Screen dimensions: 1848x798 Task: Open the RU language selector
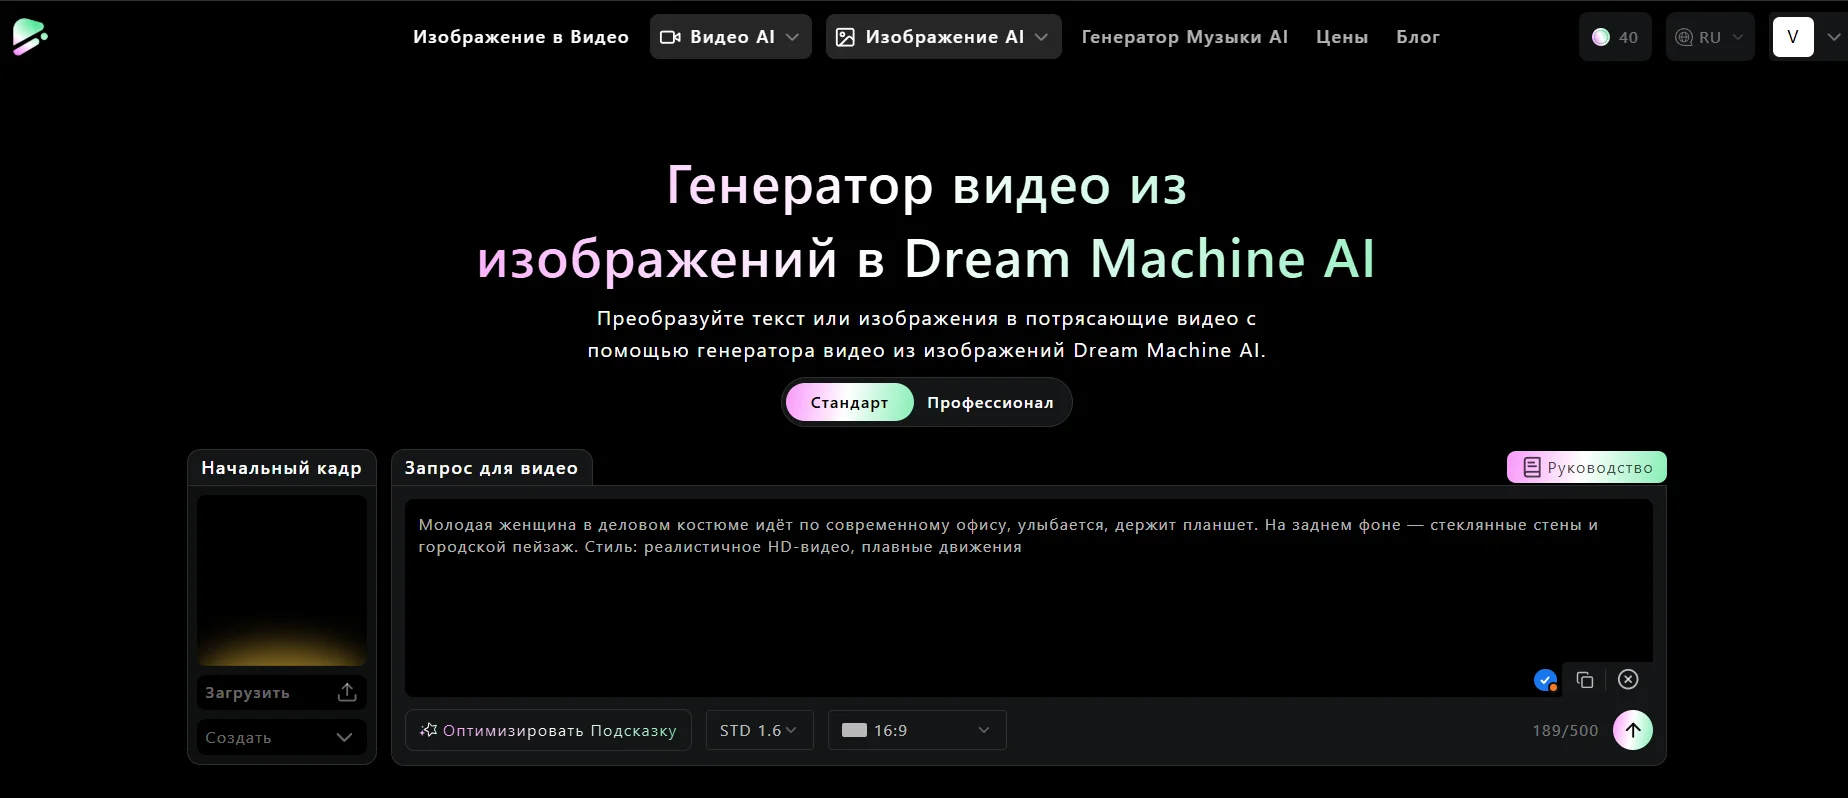[x=1710, y=37]
